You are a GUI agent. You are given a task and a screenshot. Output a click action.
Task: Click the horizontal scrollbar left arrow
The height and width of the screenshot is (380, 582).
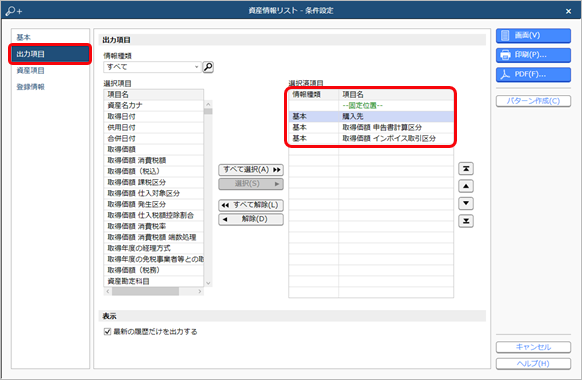pyautogui.click(x=108, y=292)
